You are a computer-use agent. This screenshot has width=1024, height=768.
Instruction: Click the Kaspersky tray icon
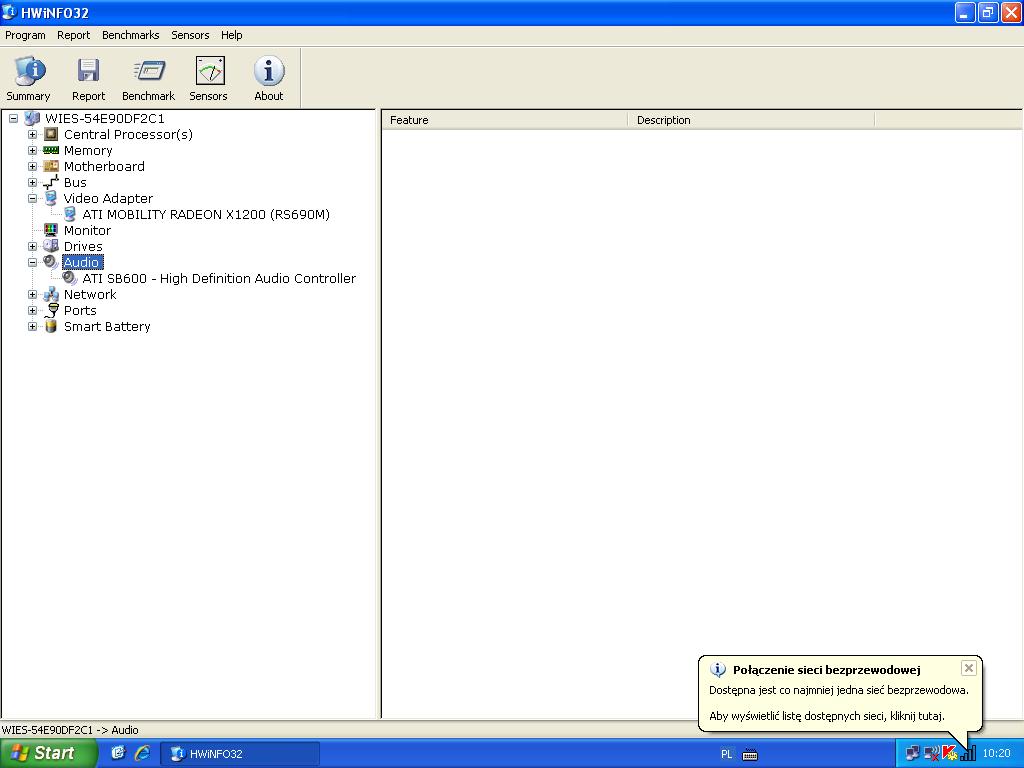(950, 754)
